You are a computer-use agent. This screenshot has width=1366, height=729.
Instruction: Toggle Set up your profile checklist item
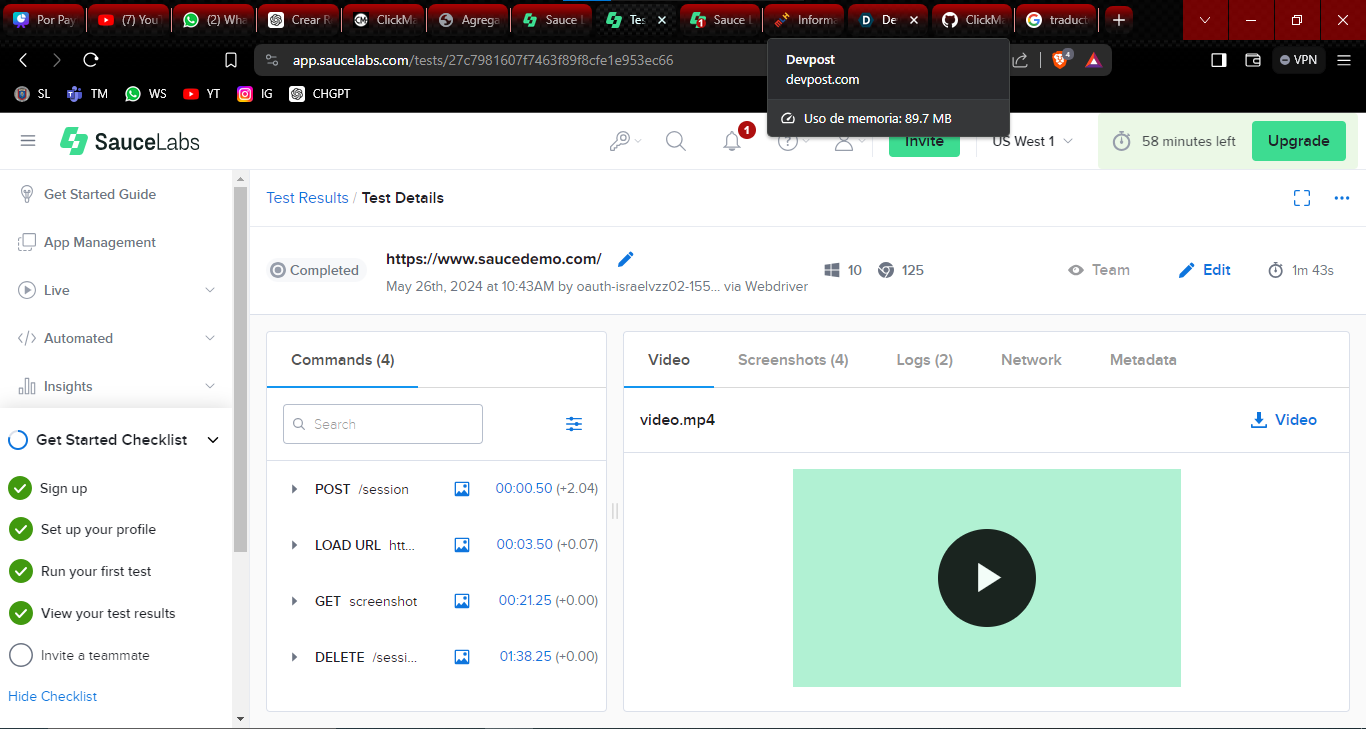tap(20, 529)
